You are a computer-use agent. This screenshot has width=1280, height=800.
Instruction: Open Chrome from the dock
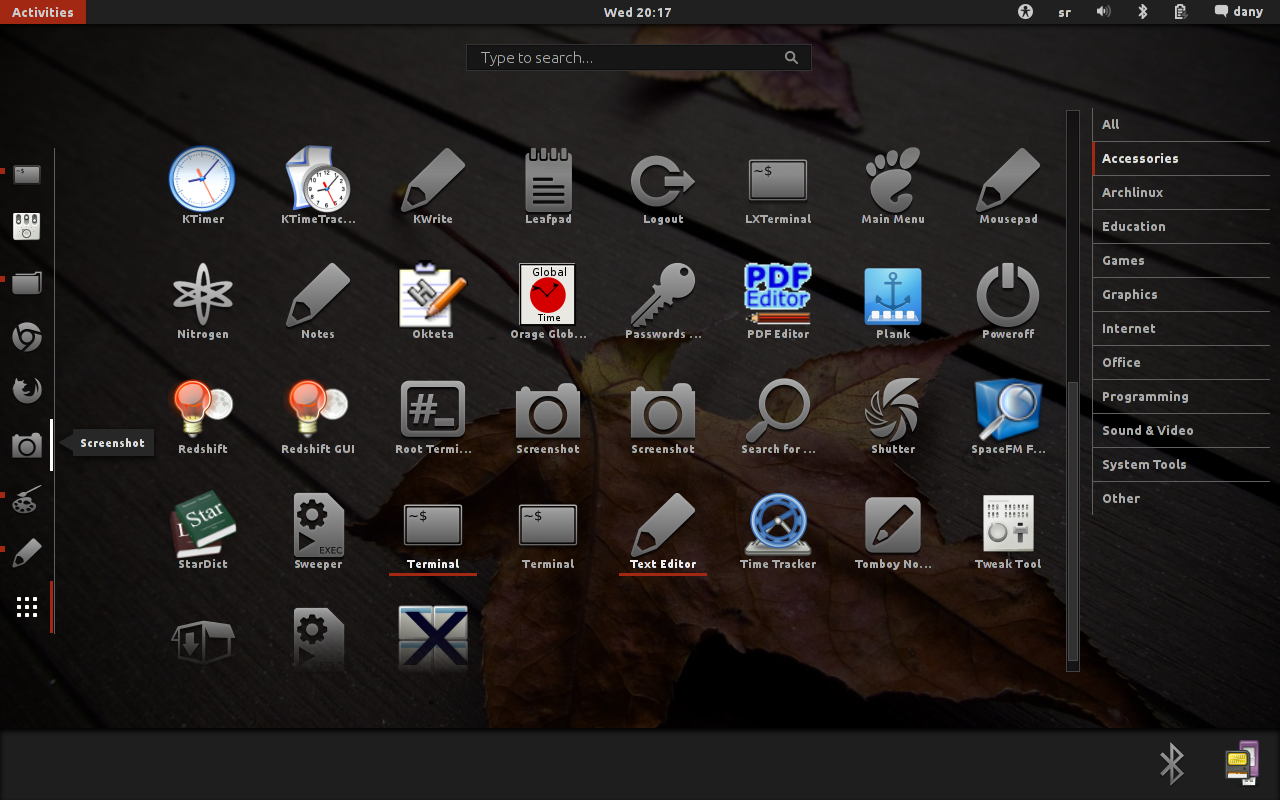pos(27,337)
